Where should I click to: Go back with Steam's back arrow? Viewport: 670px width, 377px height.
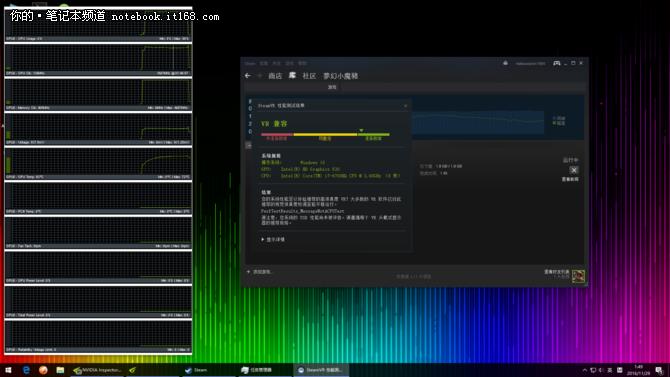(248, 76)
